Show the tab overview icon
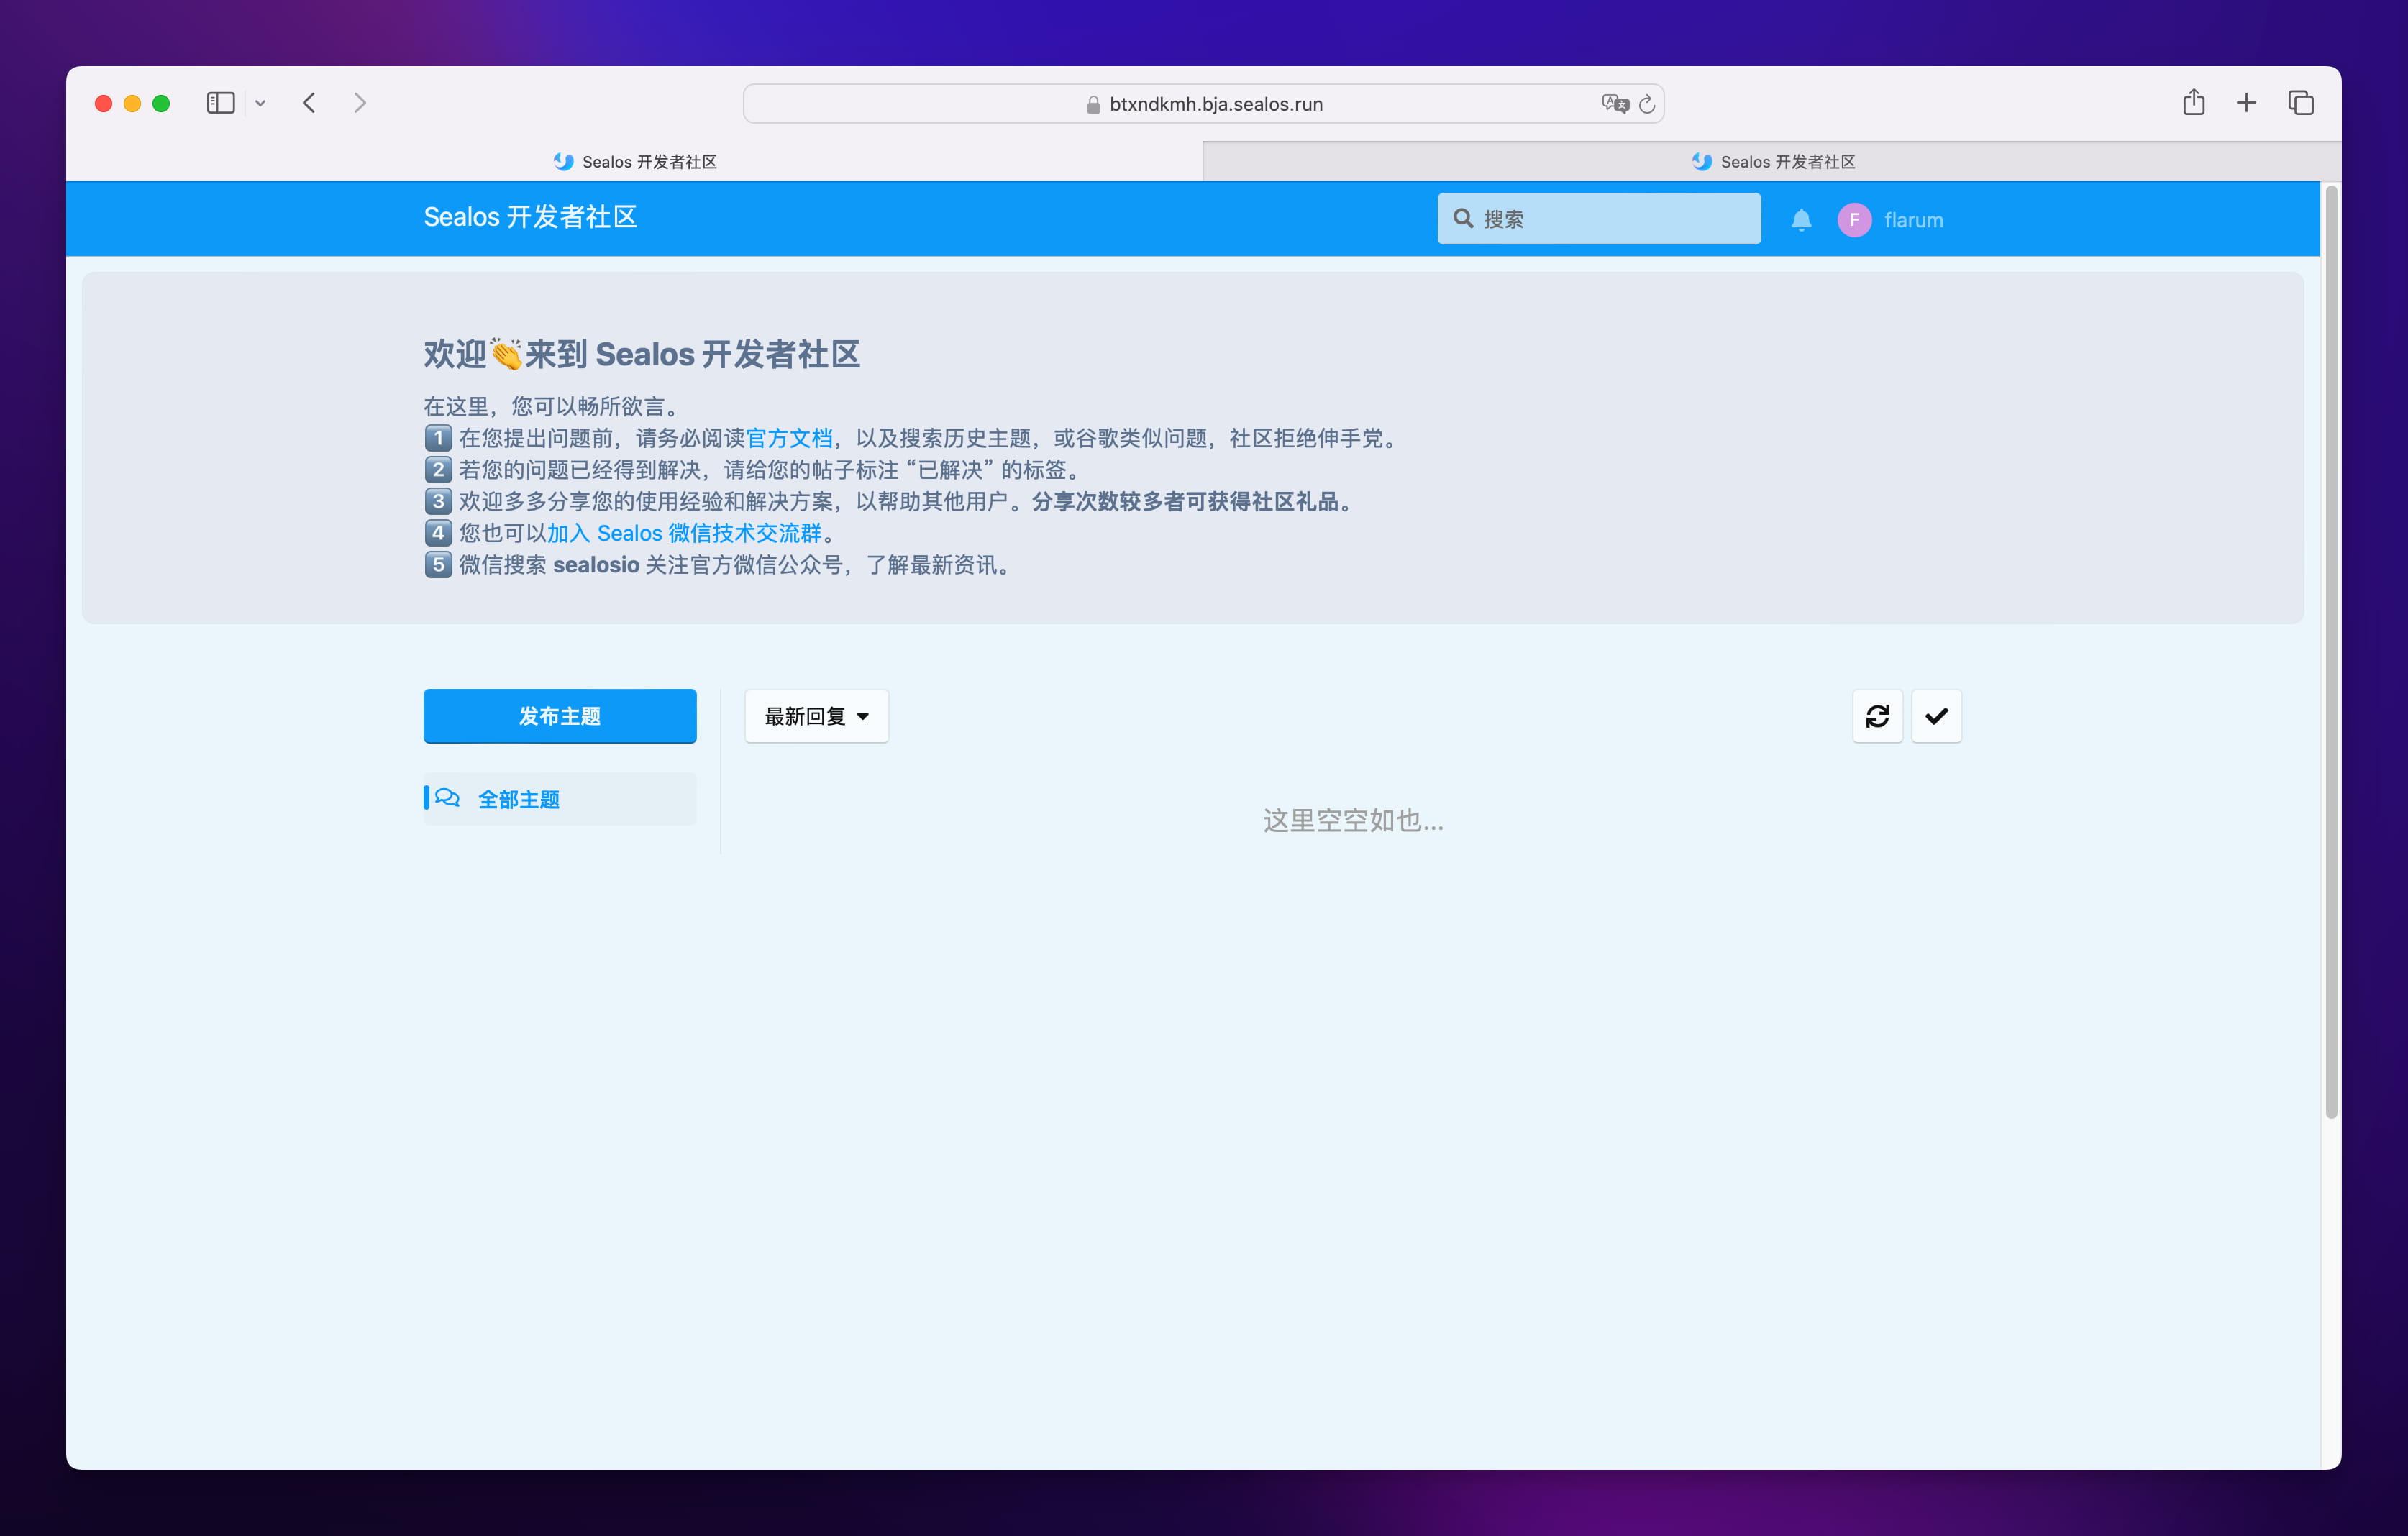Image resolution: width=2408 pixels, height=1536 pixels. [x=2300, y=103]
